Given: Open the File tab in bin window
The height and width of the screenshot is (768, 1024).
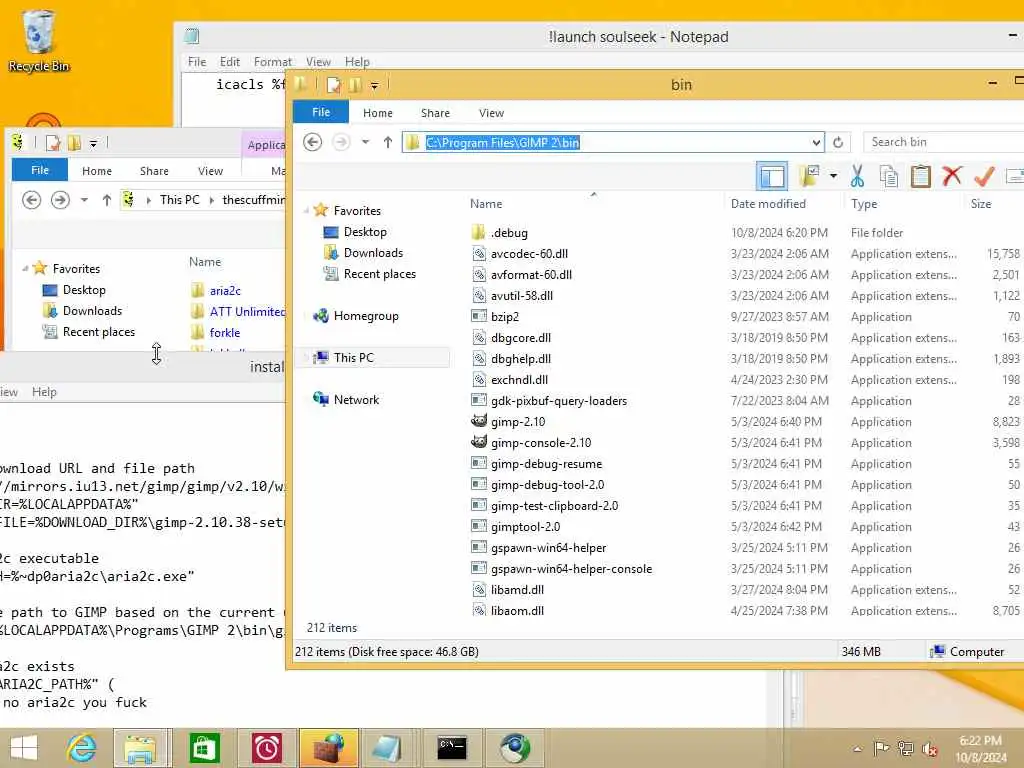Looking at the screenshot, I should pyautogui.click(x=321, y=112).
